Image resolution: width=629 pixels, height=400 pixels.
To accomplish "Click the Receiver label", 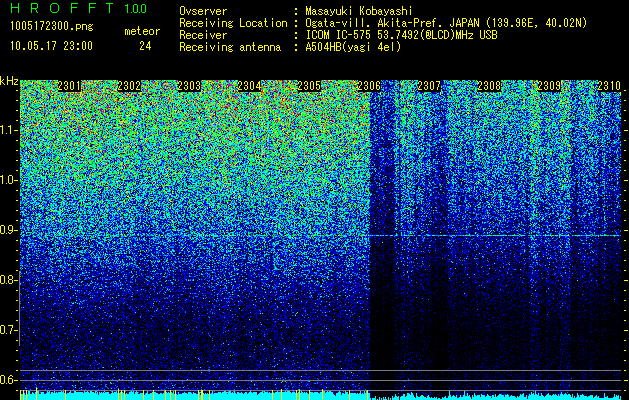I will (x=203, y=35).
